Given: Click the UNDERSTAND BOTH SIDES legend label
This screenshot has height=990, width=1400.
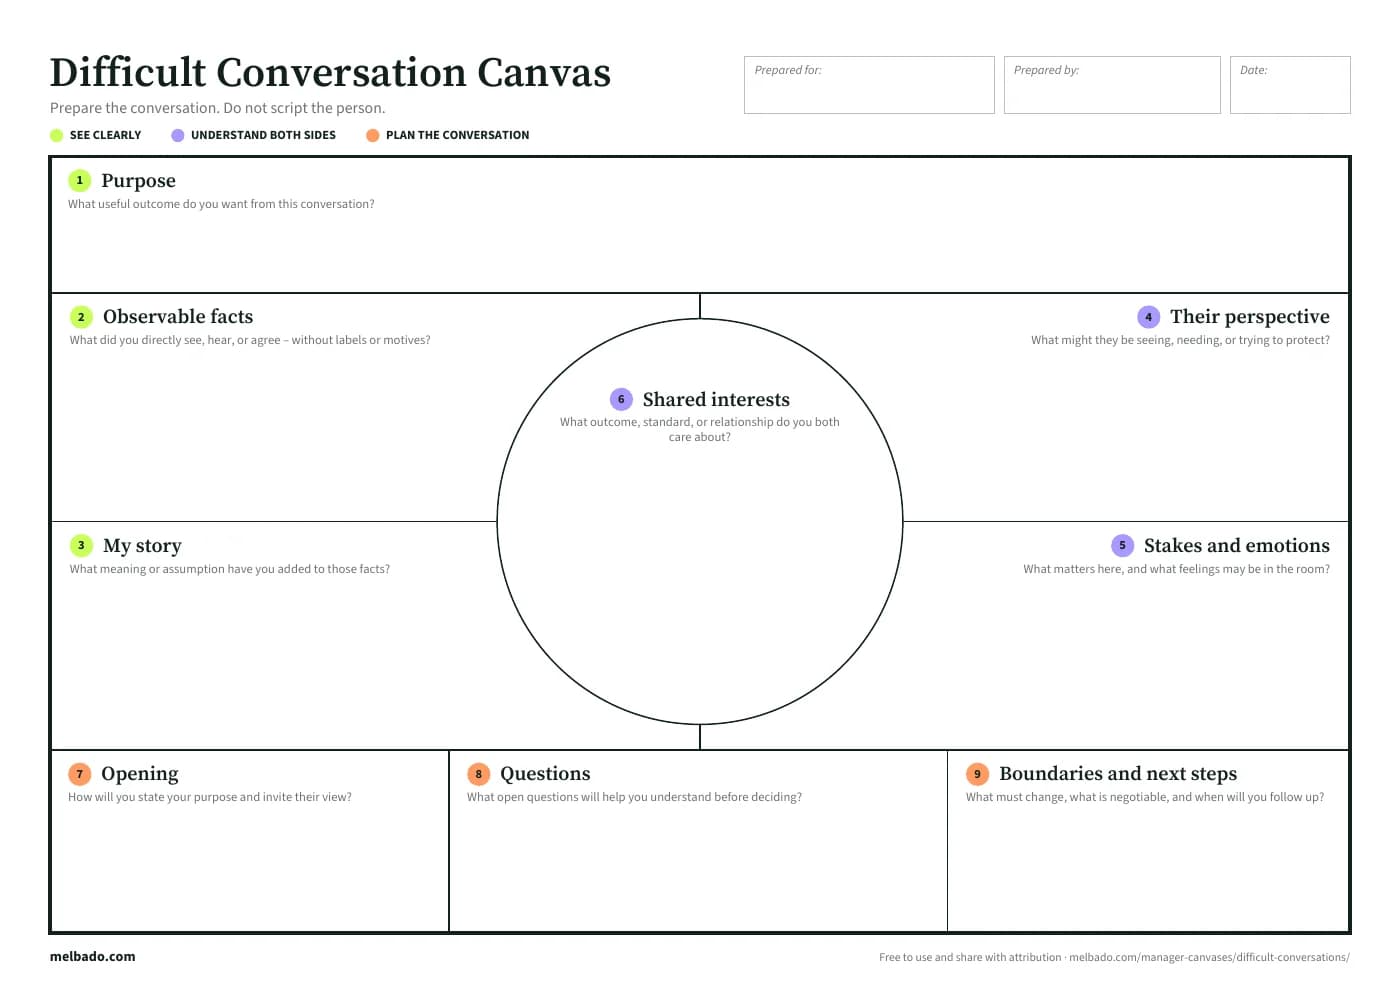Looking at the screenshot, I should pyautogui.click(x=263, y=136).
